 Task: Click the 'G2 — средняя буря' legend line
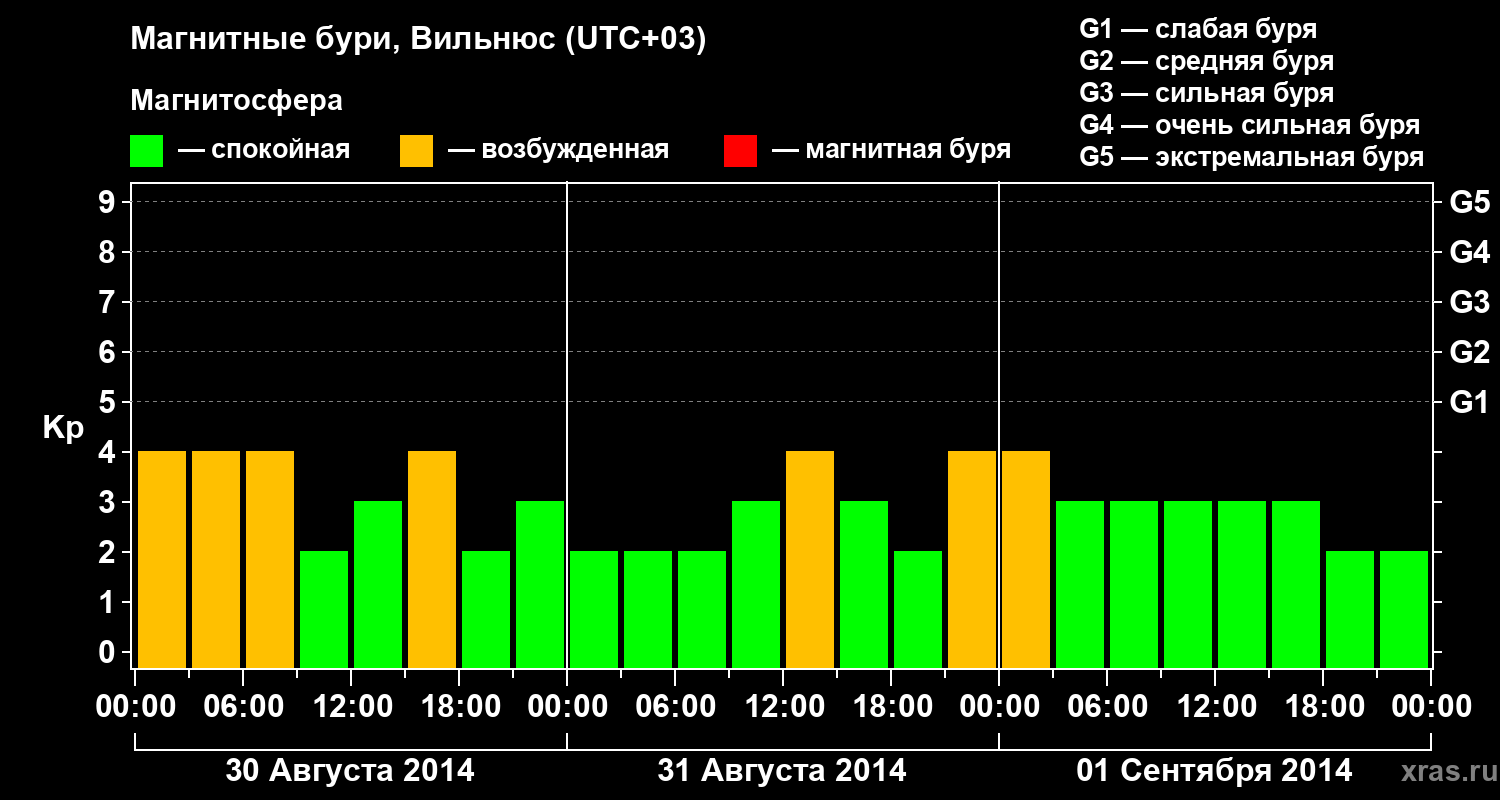click(1206, 61)
